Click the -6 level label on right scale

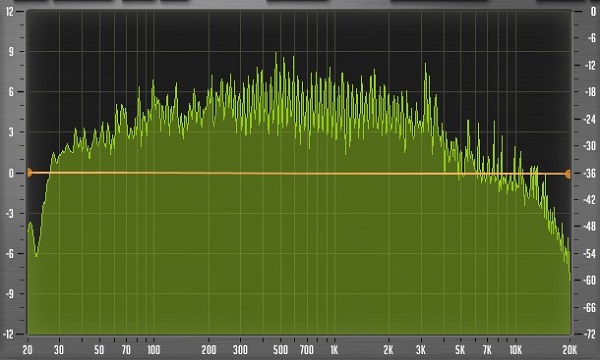coord(591,37)
